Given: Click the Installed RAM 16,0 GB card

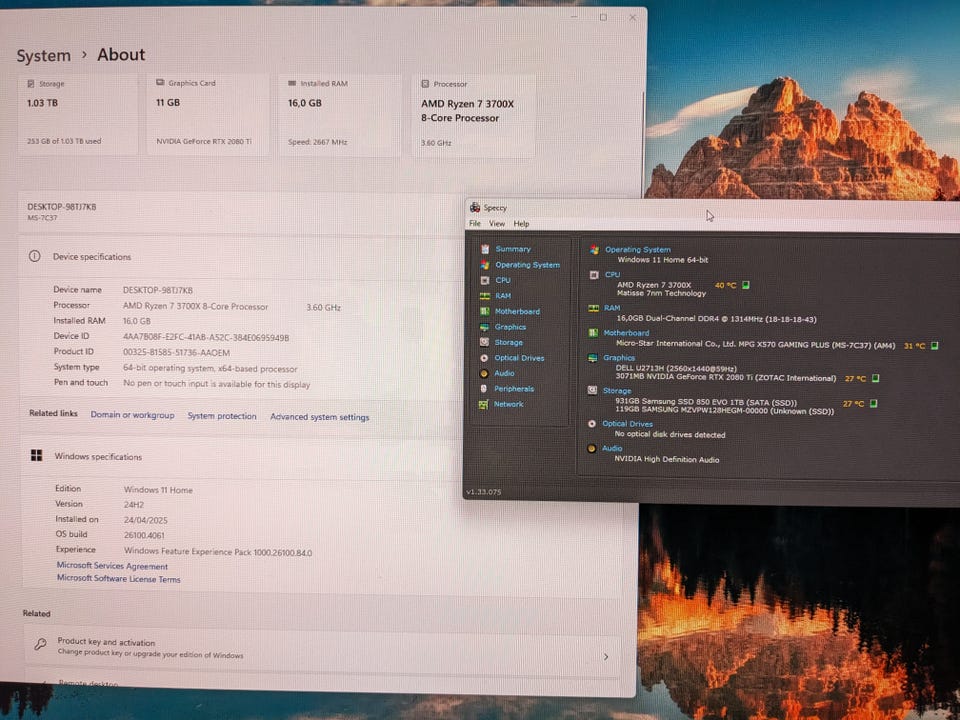Looking at the screenshot, I should (340, 115).
